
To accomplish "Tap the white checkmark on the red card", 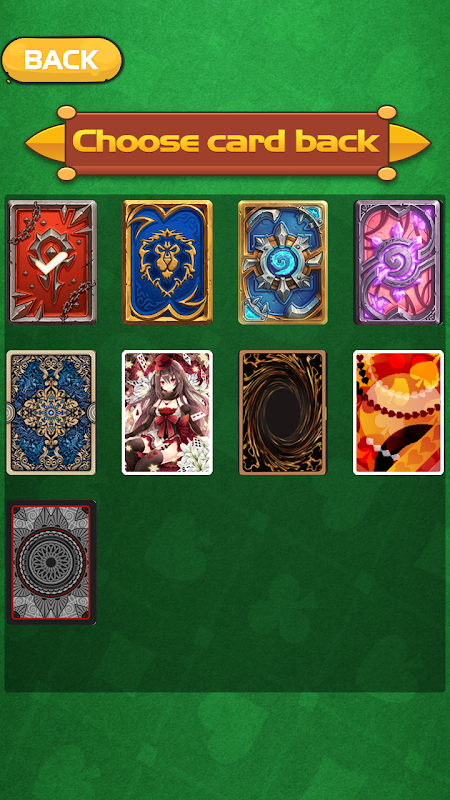I will [48, 261].
